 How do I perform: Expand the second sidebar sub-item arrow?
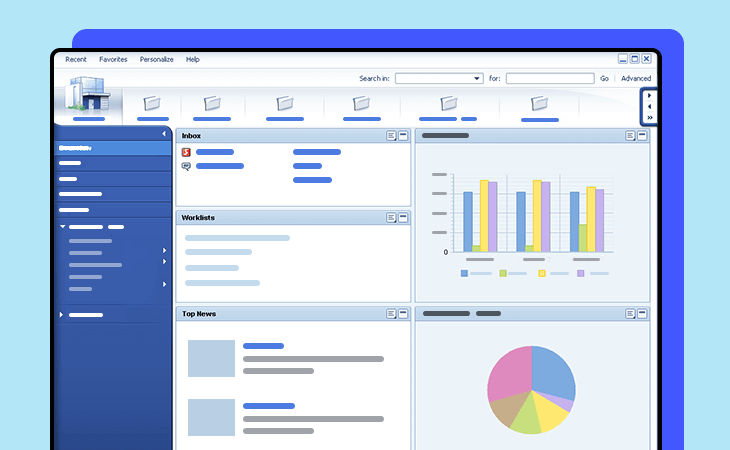click(164, 250)
